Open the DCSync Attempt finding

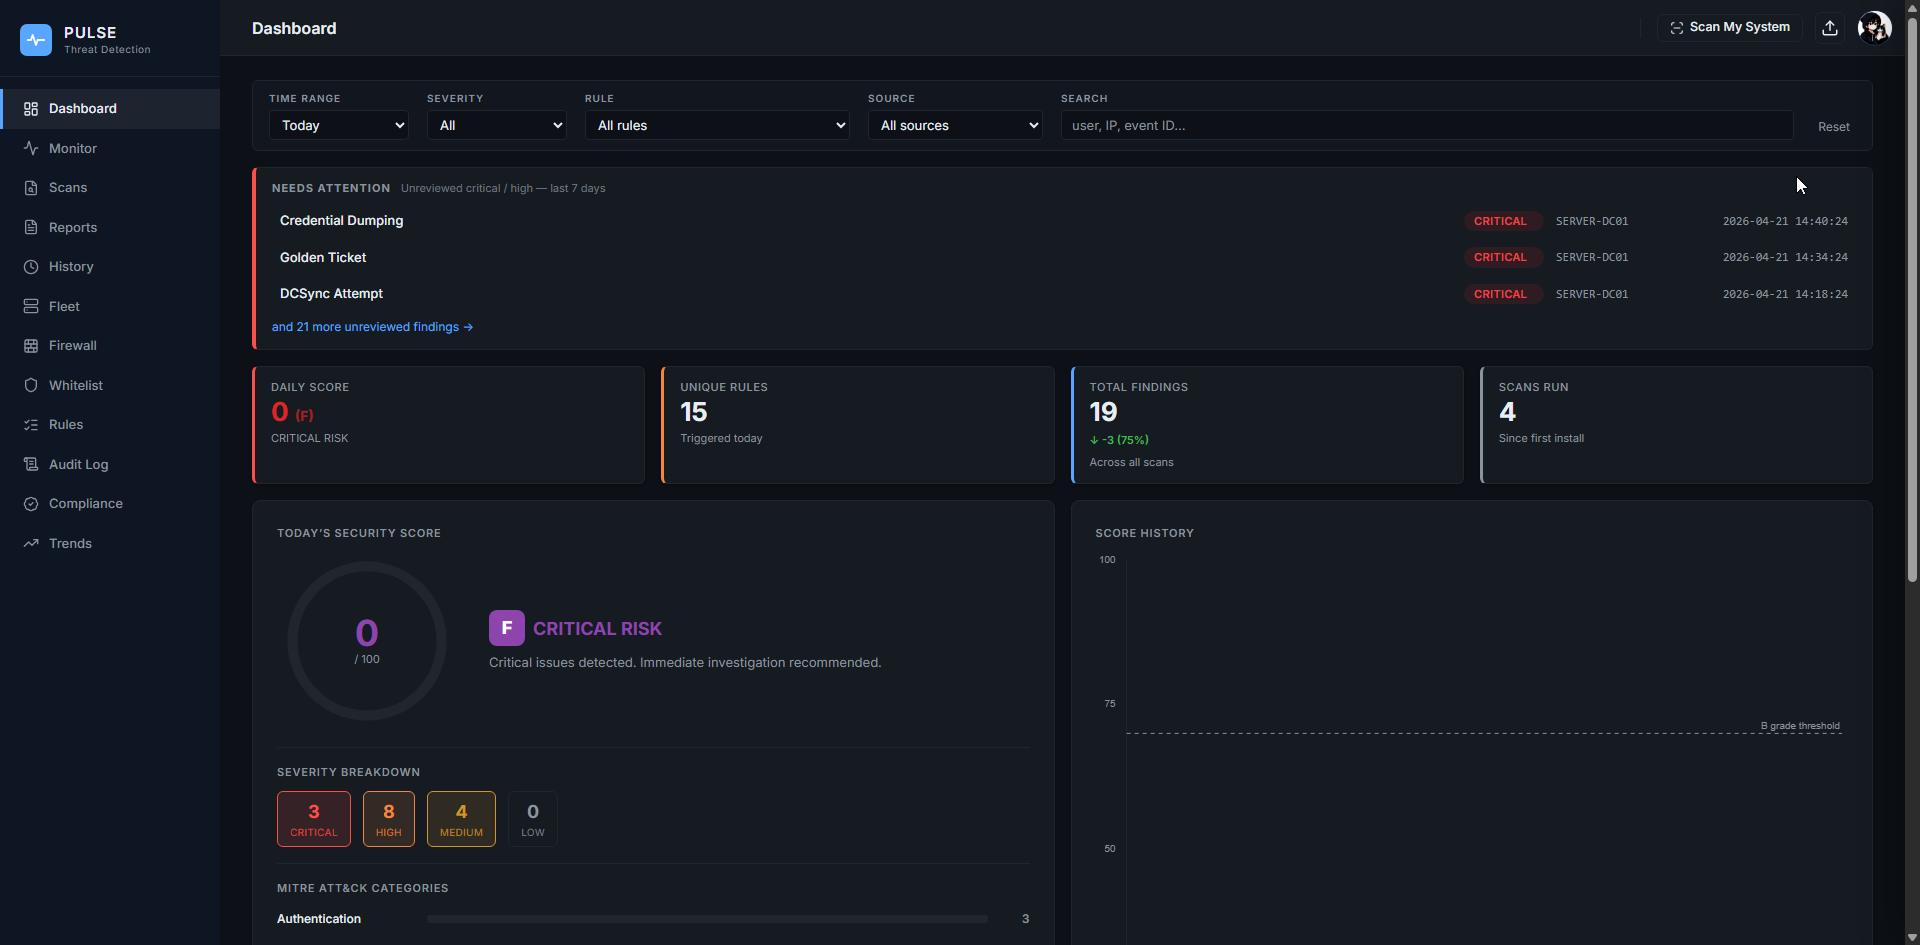[1063, 294]
